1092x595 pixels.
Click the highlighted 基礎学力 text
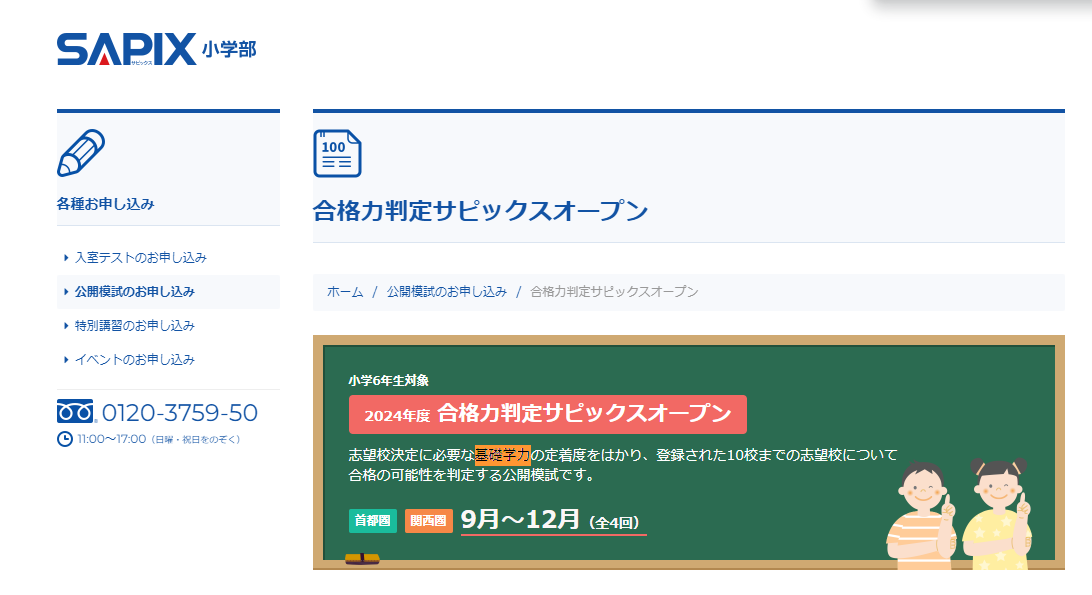tap(505, 454)
